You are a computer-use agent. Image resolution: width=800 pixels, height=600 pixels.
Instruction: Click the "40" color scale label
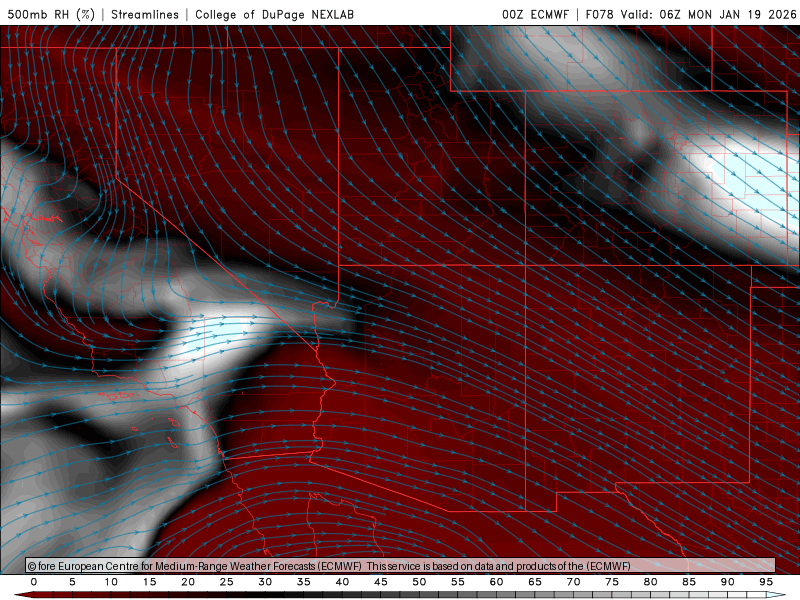pos(342,582)
